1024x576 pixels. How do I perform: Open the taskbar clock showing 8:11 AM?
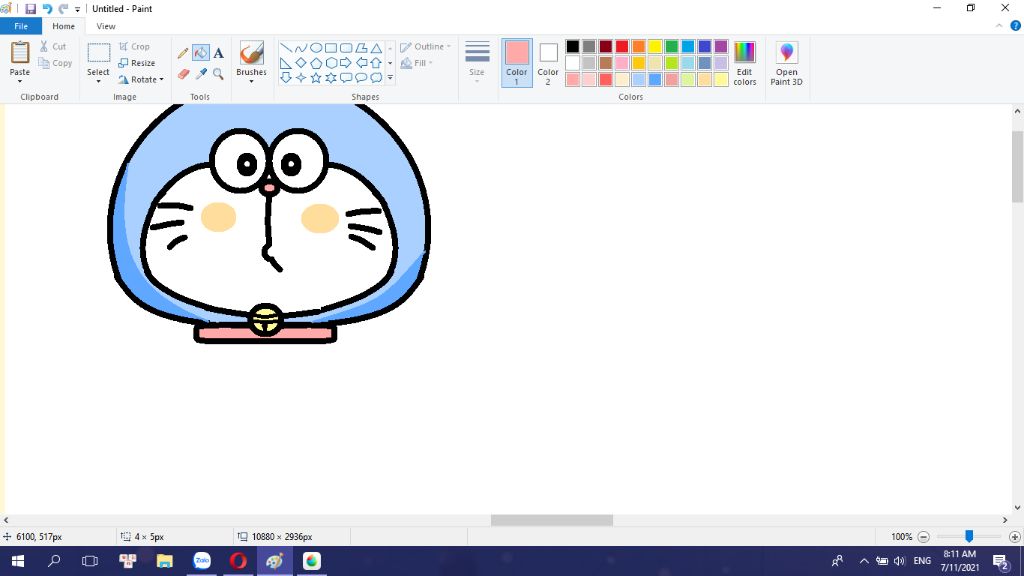point(959,561)
